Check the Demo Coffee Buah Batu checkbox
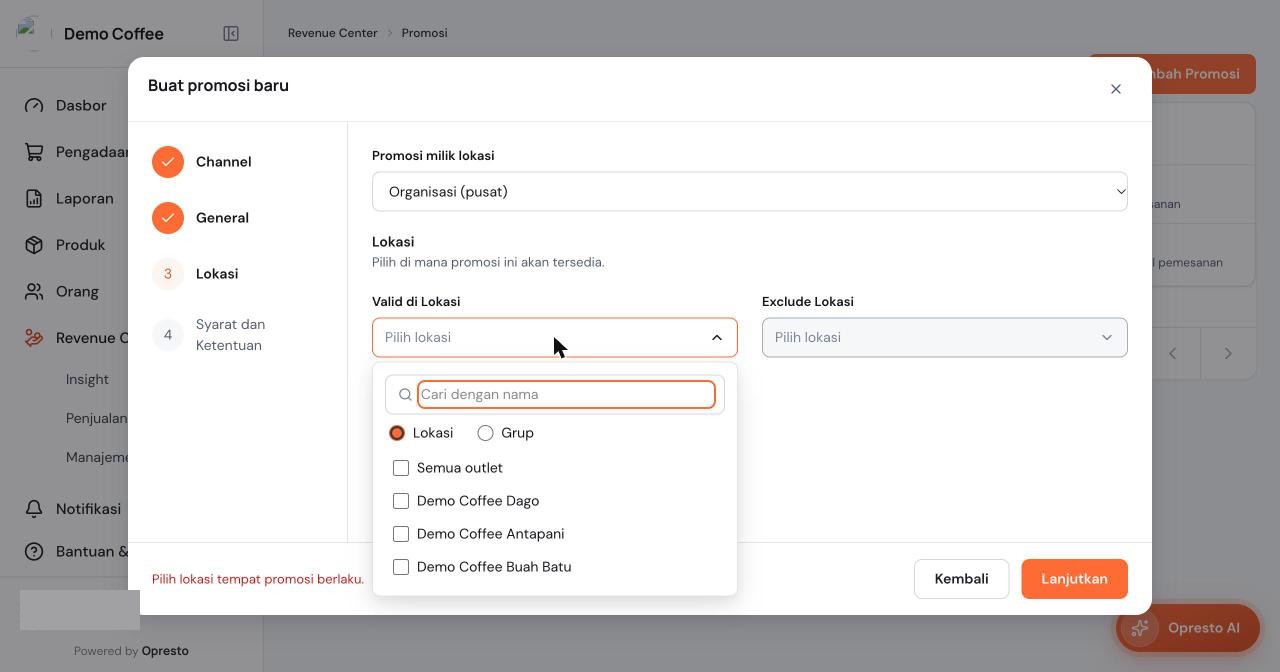The height and width of the screenshot is (672, 1280). point(401,567)
